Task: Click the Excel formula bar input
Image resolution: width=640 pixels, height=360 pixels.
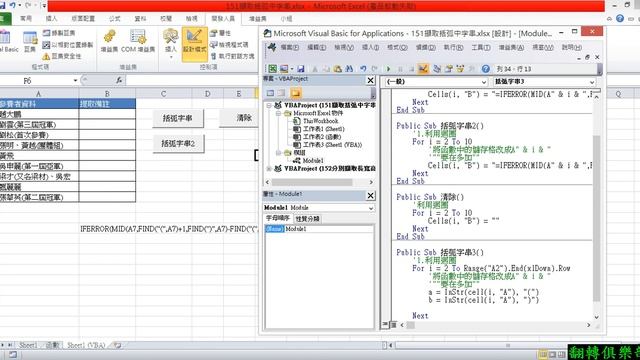Action: click(192, 80)
